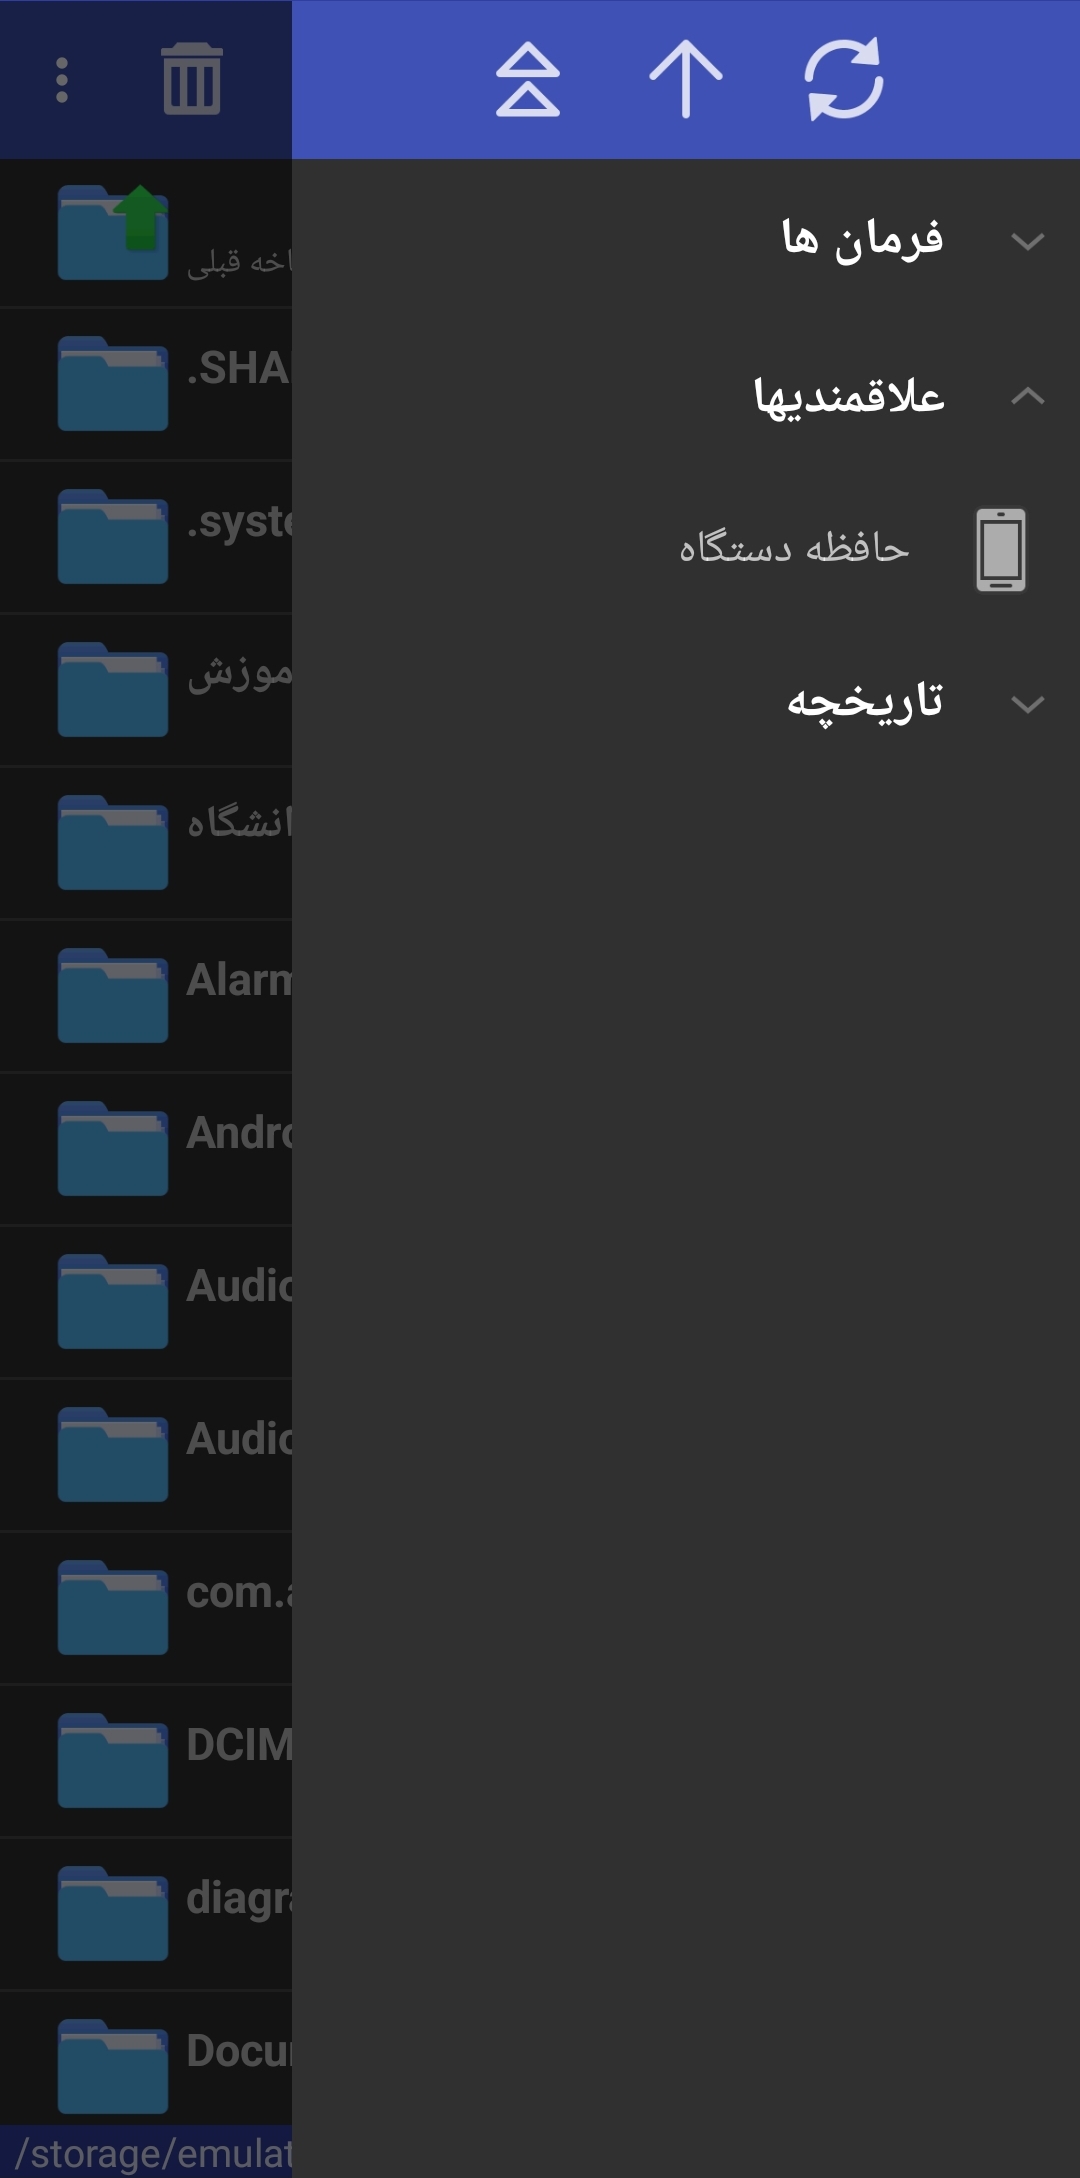Expand the فرمان ها chevron
The width and height of the screenshot is (1080, 2178).
1027,241
